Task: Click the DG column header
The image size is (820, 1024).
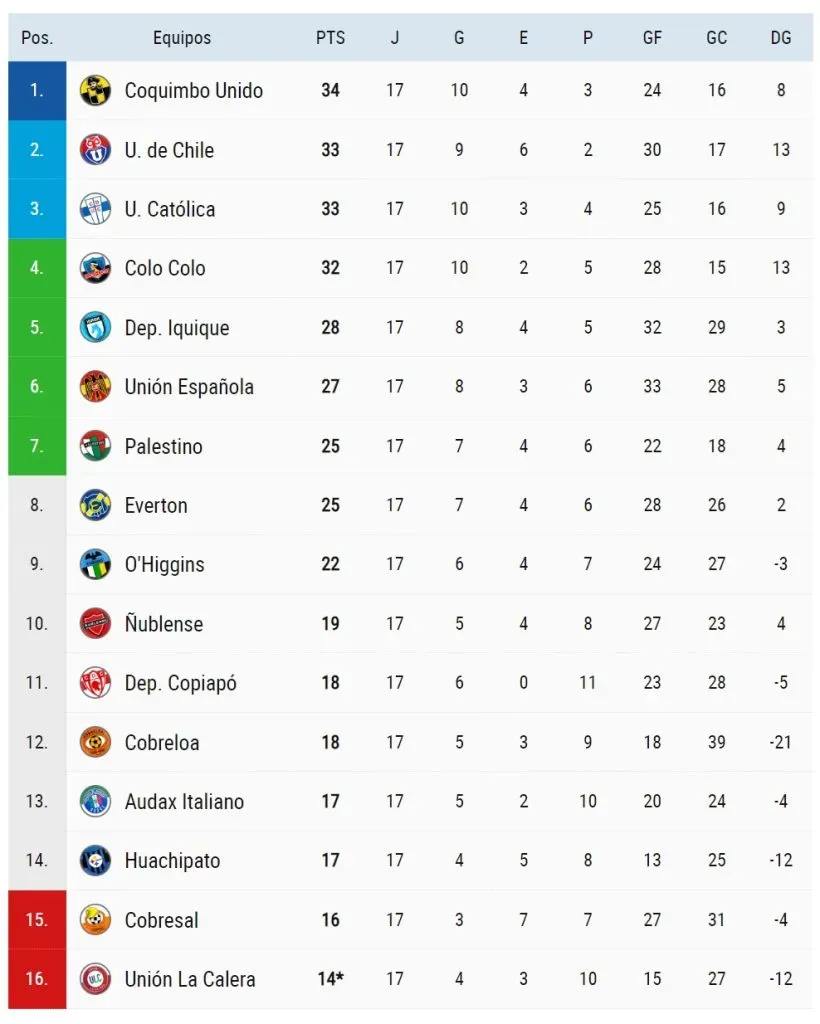Action: tap(781, 38)
